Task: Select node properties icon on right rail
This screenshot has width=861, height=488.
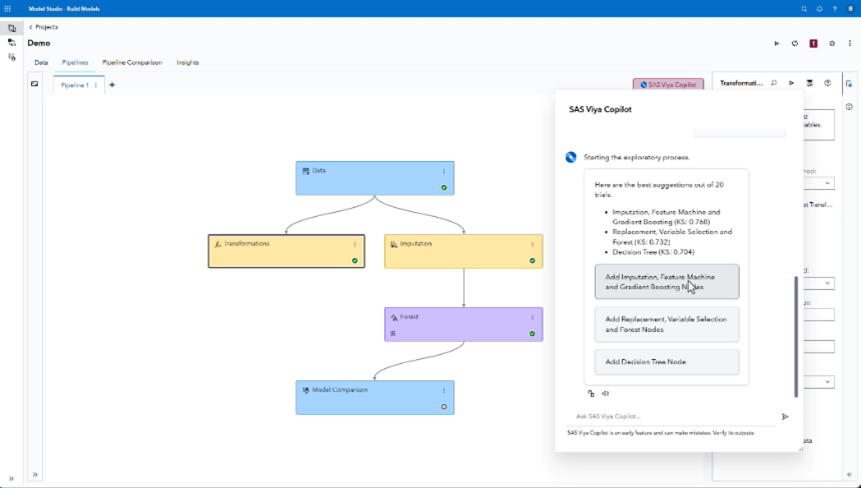Action: [x=849, y=84]
